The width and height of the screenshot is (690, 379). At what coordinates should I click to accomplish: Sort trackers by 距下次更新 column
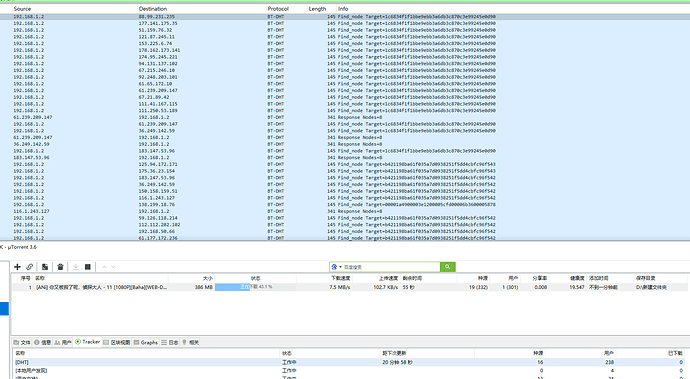coord(394,353)
